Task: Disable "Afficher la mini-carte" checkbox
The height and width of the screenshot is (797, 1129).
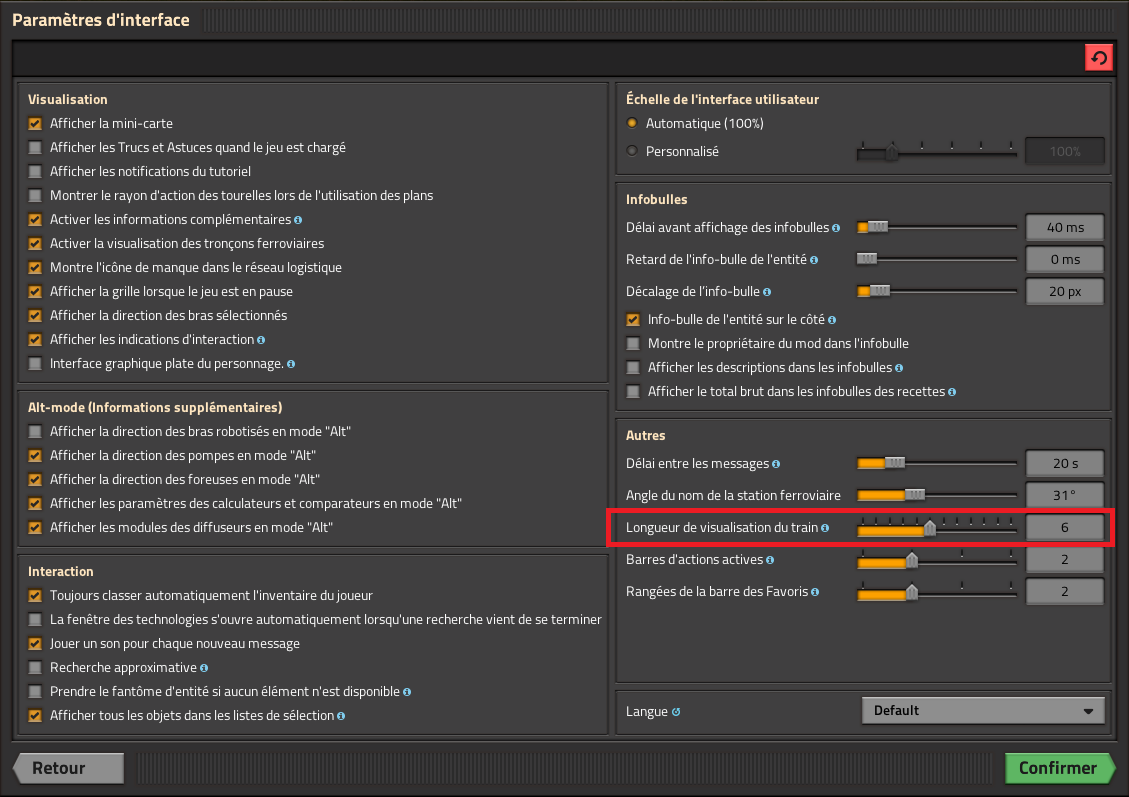Action: (x=35, y=124)
